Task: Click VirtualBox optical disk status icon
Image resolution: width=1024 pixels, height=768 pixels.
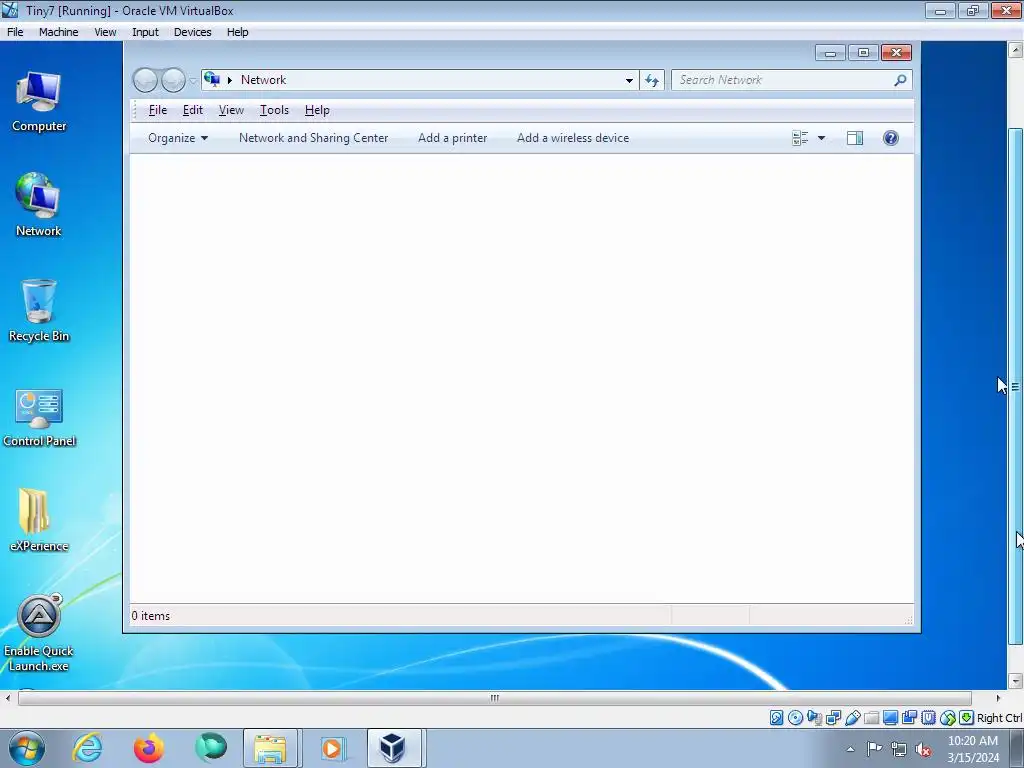Action: pyautogui.click(x=795, y=718)
